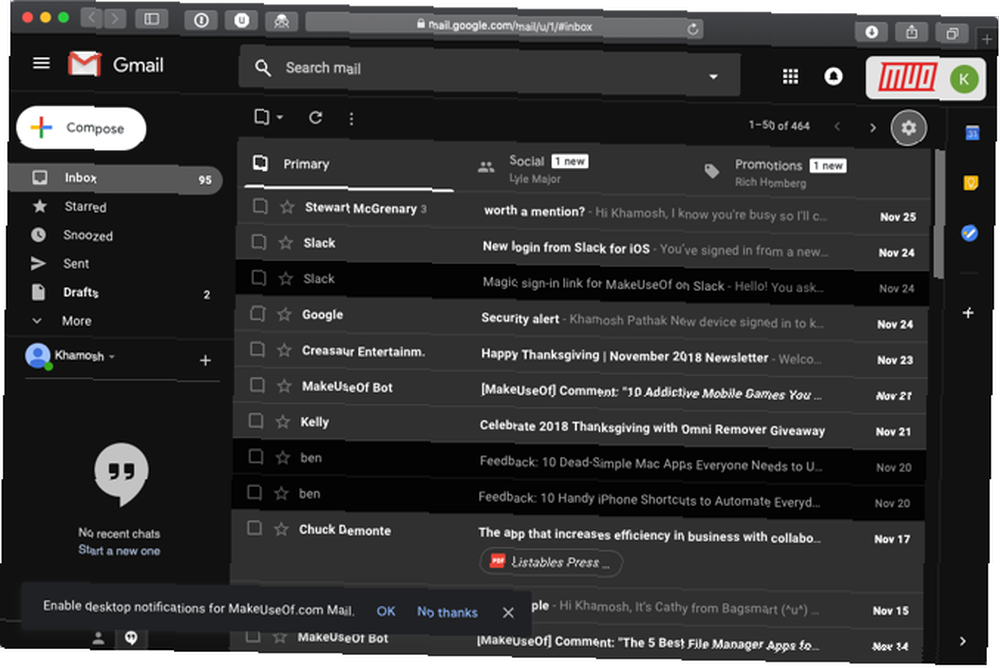Open Hangouts contacts person icon
The height and width of the screenshot is (668, 1000).
(98, 637)
